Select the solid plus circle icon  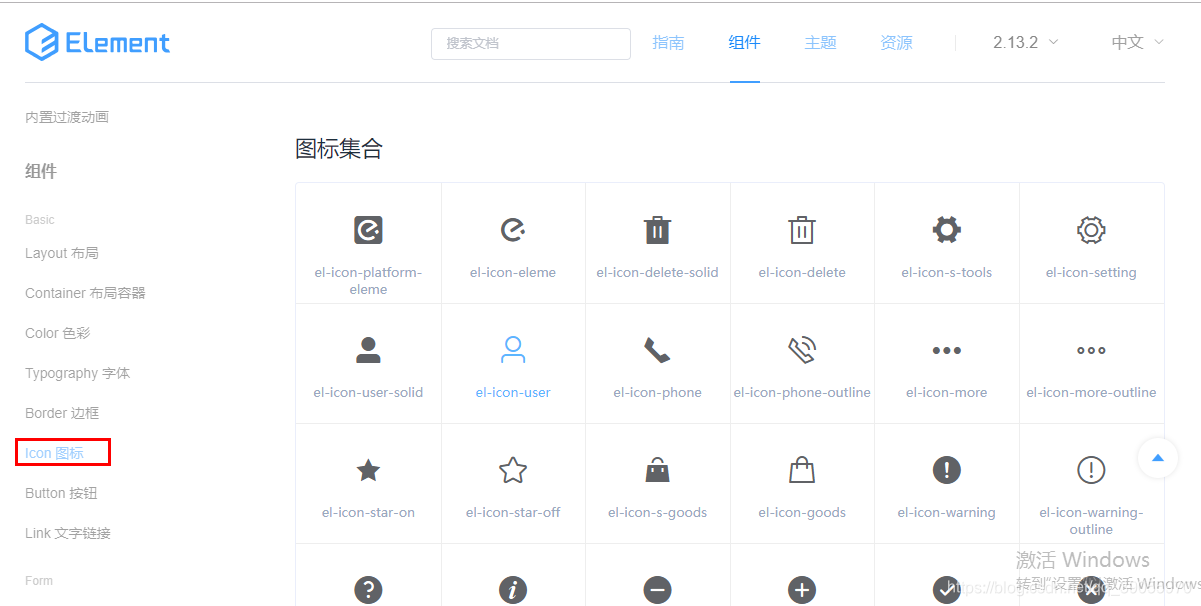click(802, 590)
